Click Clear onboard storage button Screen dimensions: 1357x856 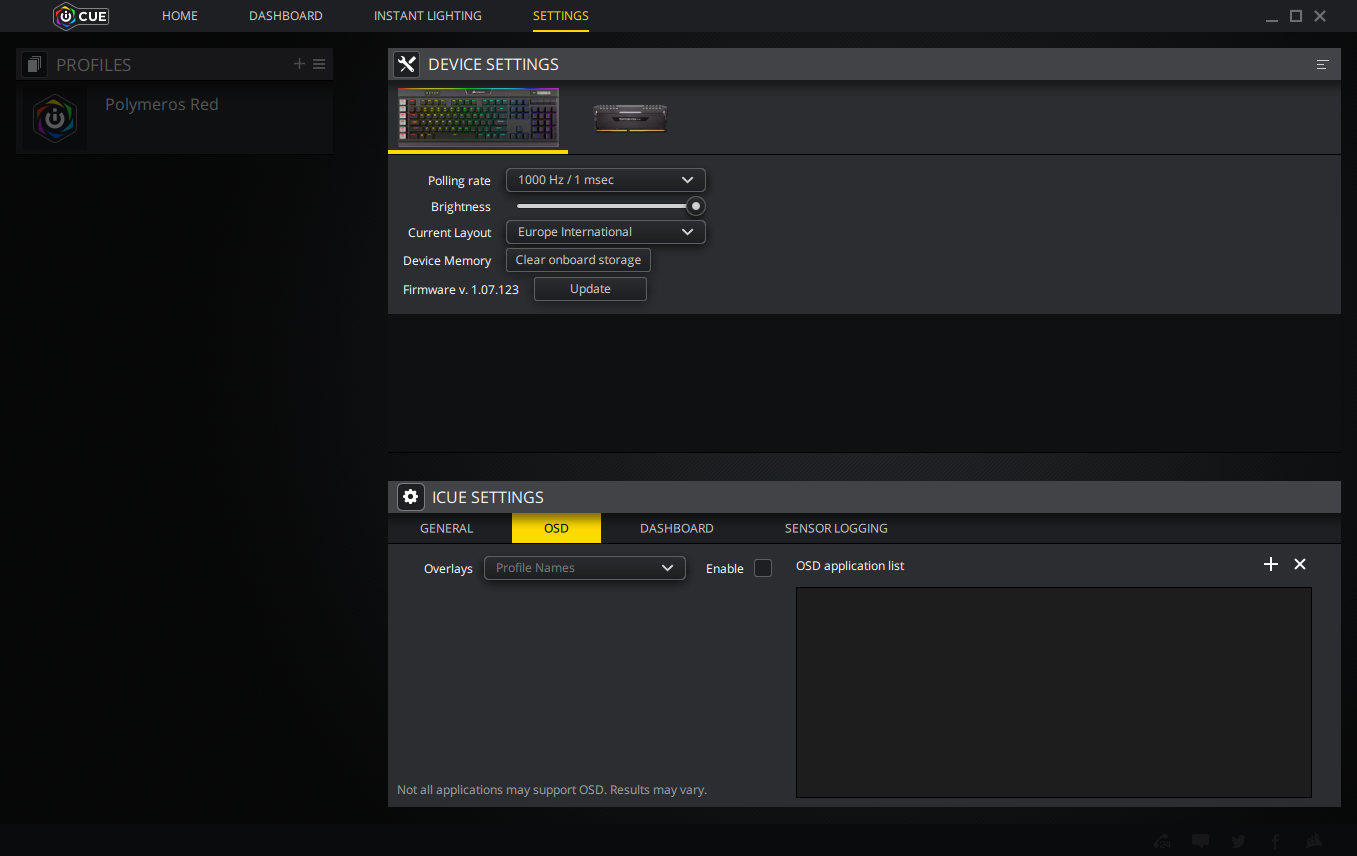tap(578, 260)
